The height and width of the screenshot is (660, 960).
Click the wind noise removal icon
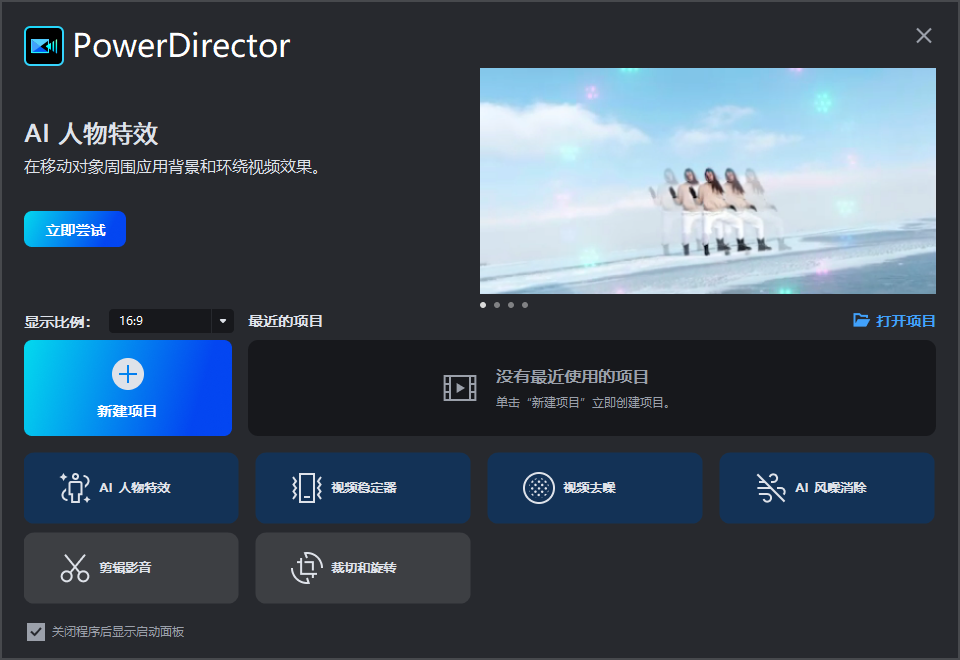click(x=771, y=488)
